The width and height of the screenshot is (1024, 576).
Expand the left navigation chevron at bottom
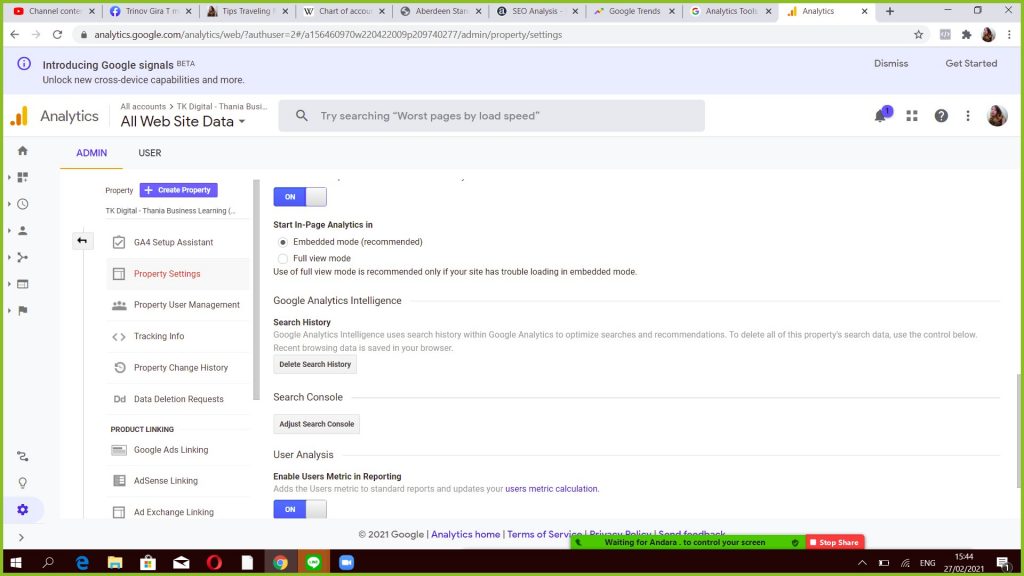[22, 538]
